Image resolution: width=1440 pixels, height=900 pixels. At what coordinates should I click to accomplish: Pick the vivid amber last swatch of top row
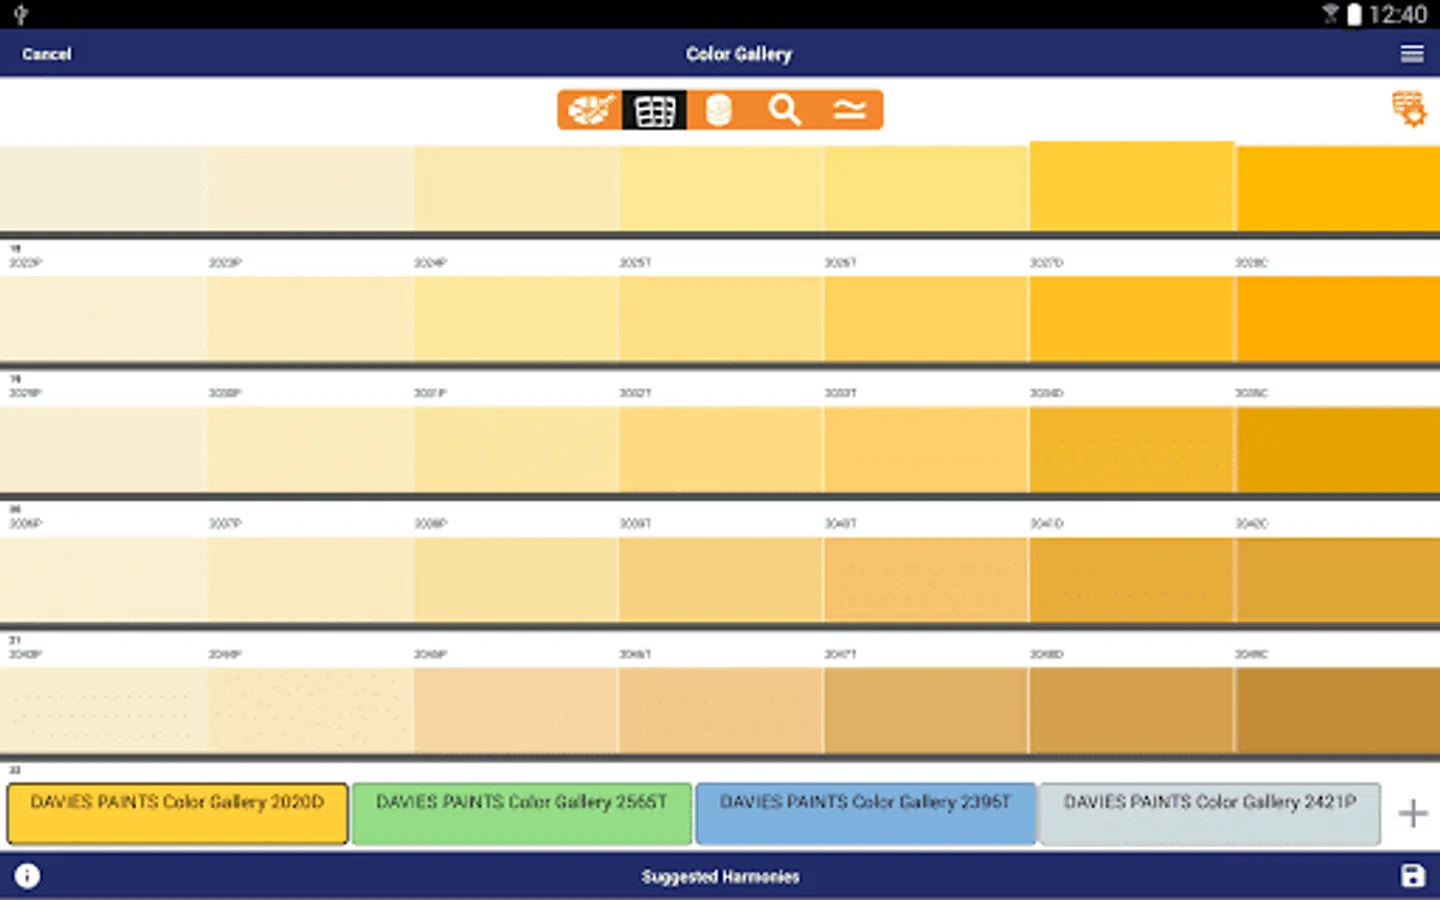1338,189
